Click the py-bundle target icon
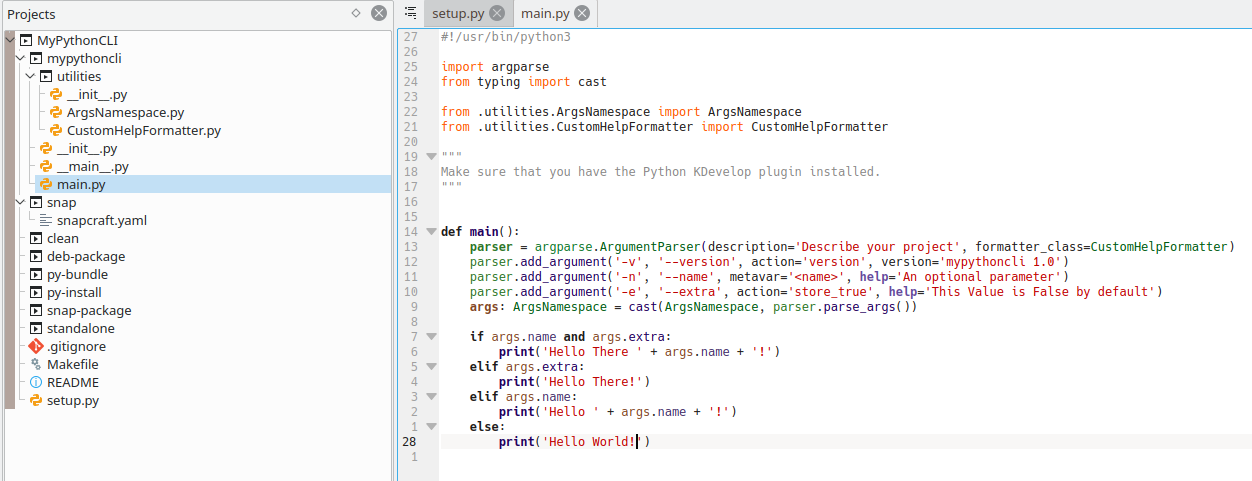This screenshot has height=481, width=1252. [x=36, y=275]
